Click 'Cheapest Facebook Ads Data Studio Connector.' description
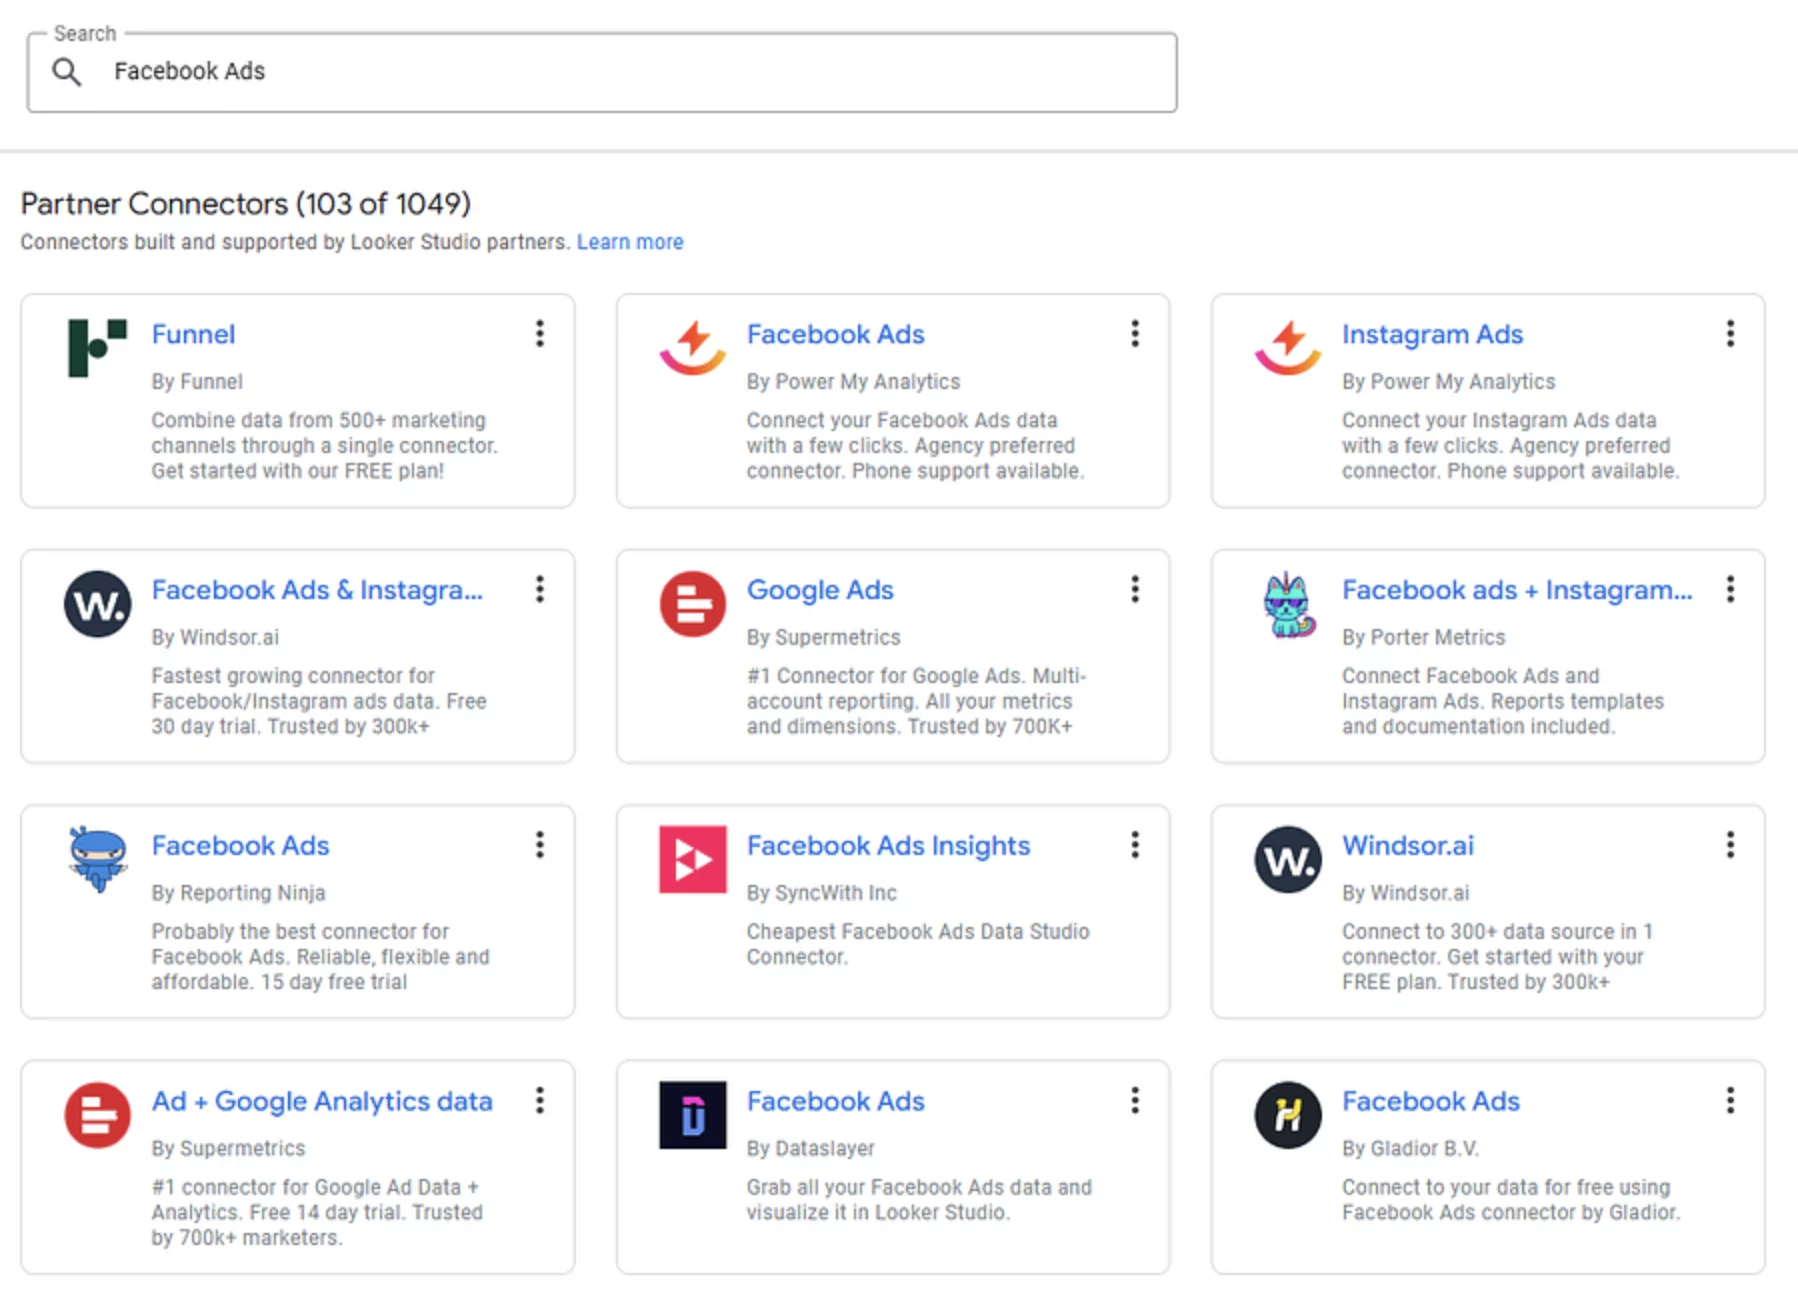 (918, 944)
